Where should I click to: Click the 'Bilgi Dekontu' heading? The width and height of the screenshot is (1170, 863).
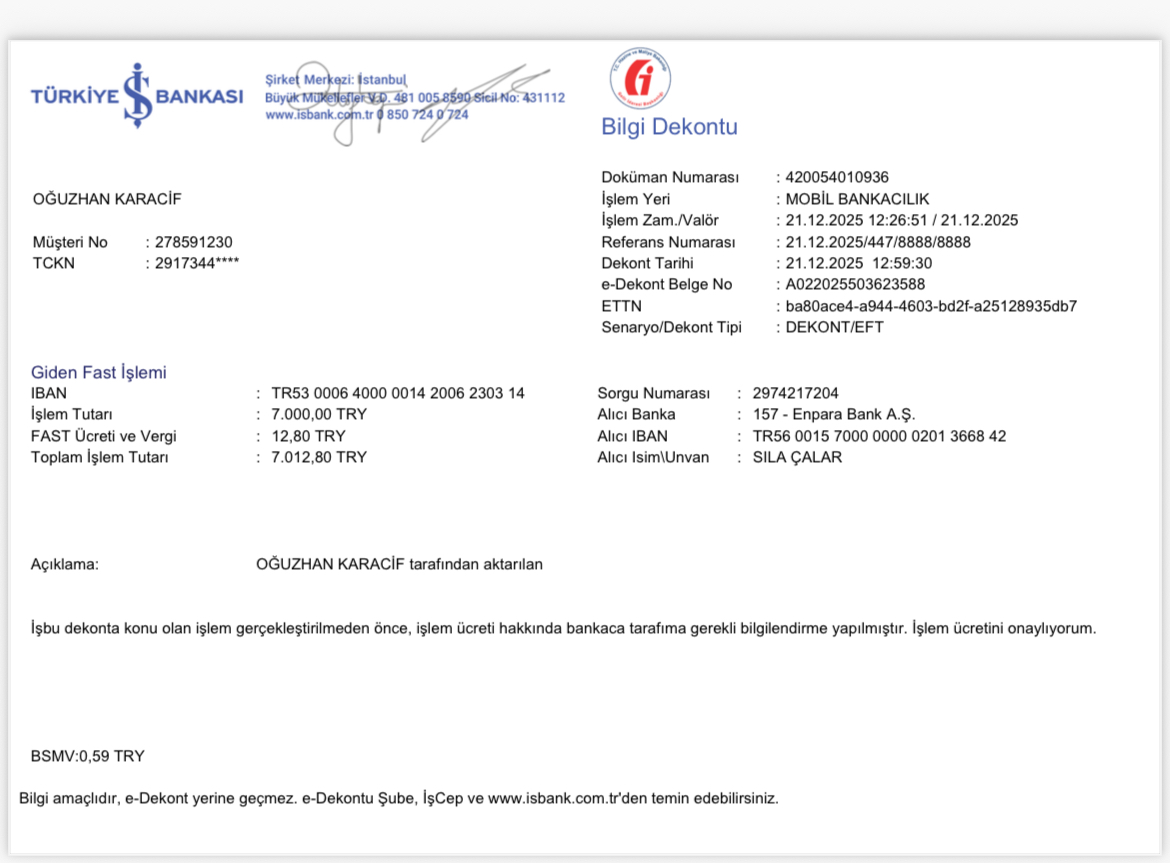669,127
